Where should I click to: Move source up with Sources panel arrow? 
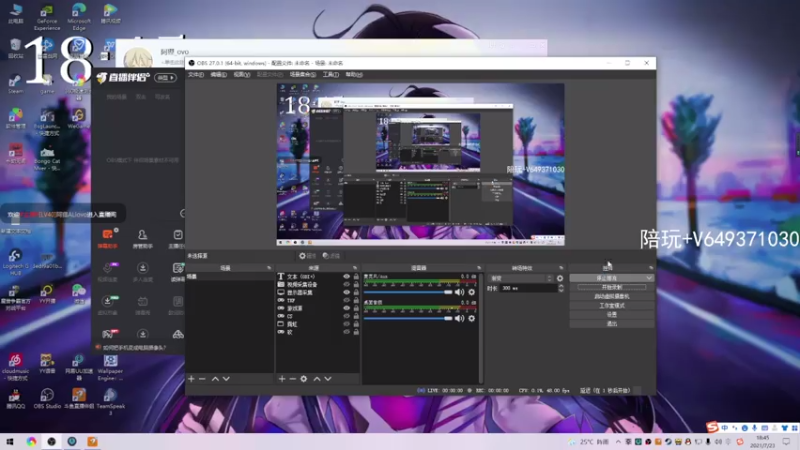coord(317,379)
